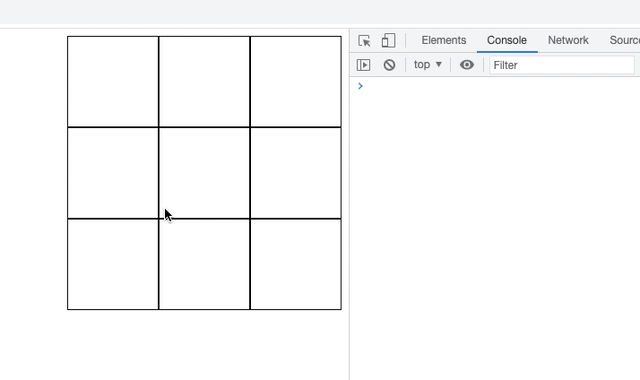
Task: Open the Network tab
Action: (x=568, y=40)
